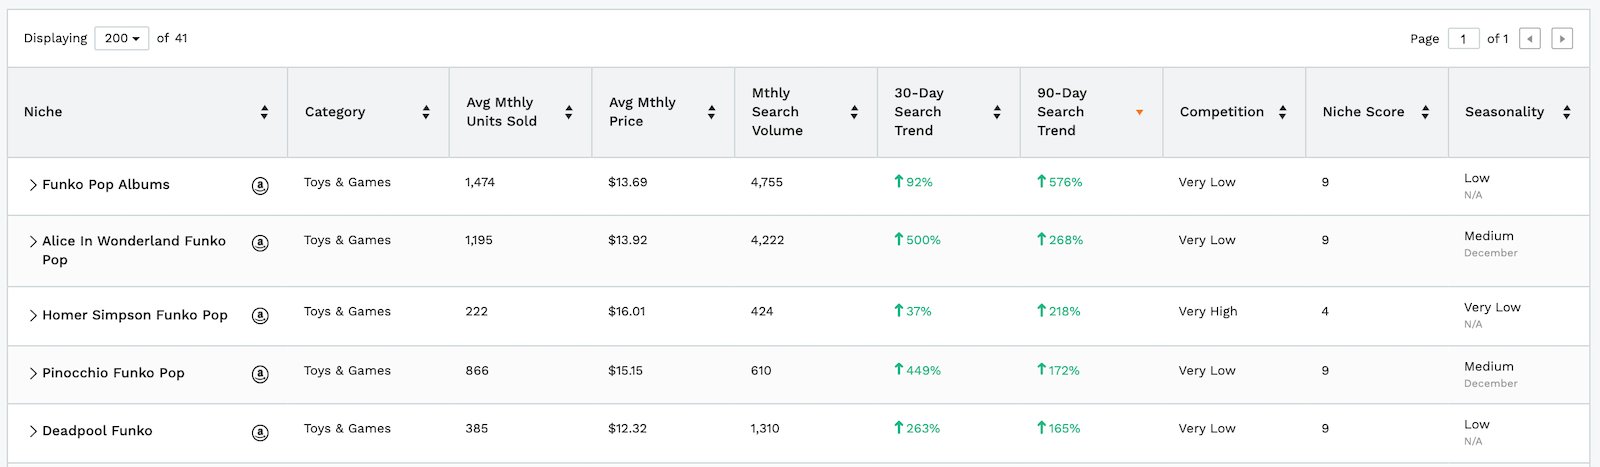Click the orange 90-Day Search Trend sort arrow
The height and width of the screenshot is (467, 1600).
(1140, 112)
